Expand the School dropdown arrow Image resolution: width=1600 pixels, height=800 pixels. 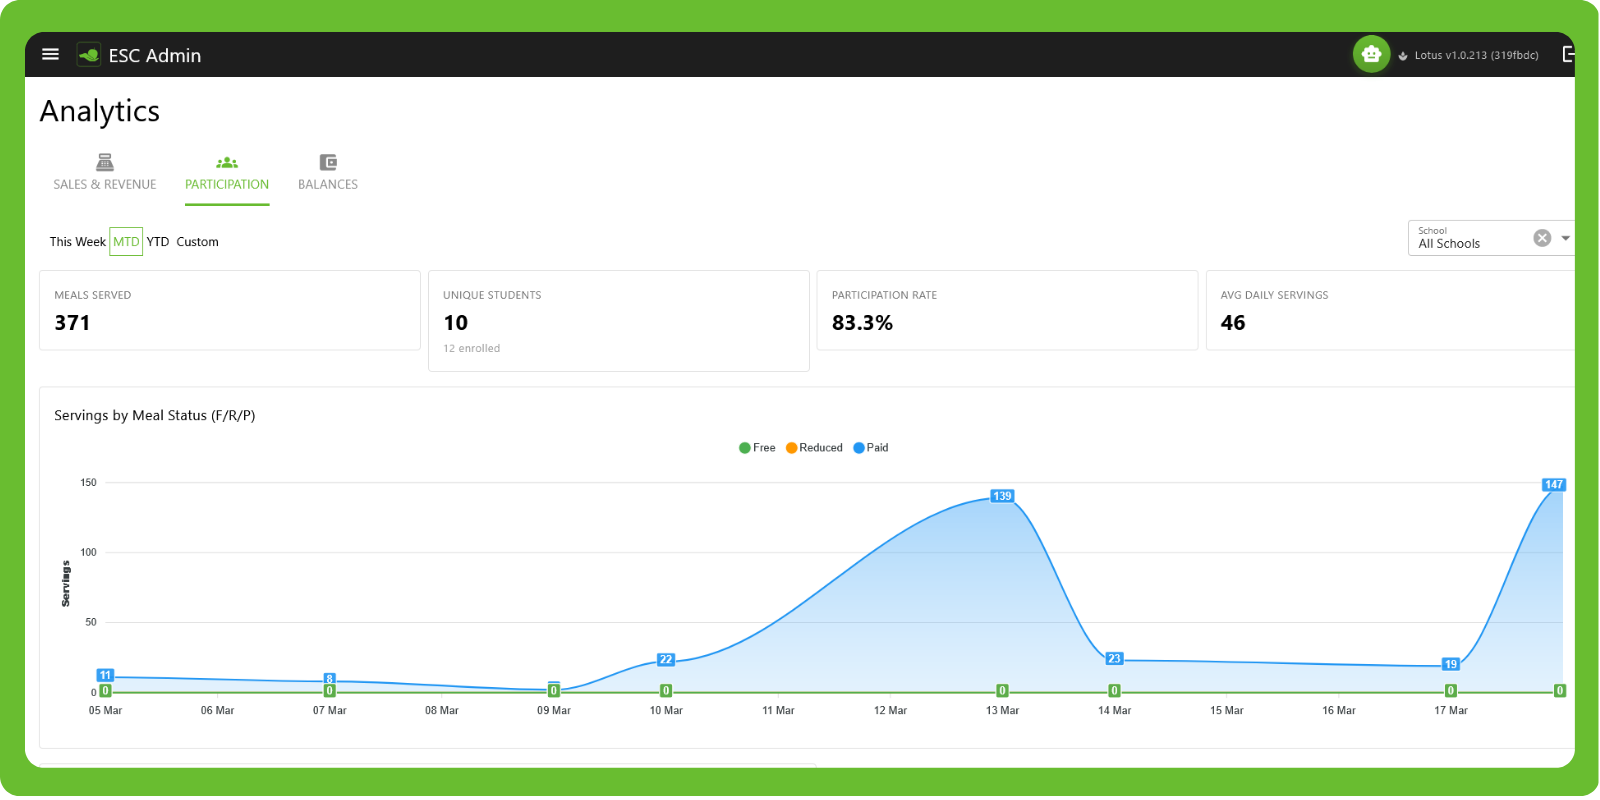pyautogui.click(x=1565, y=238)
